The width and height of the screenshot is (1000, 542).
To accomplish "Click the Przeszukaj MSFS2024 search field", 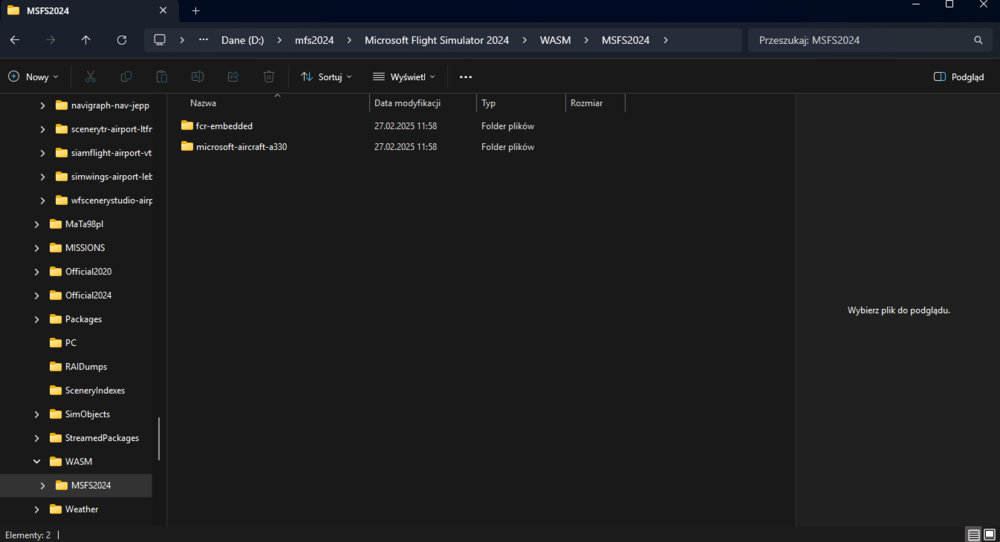I will [860, 40].
